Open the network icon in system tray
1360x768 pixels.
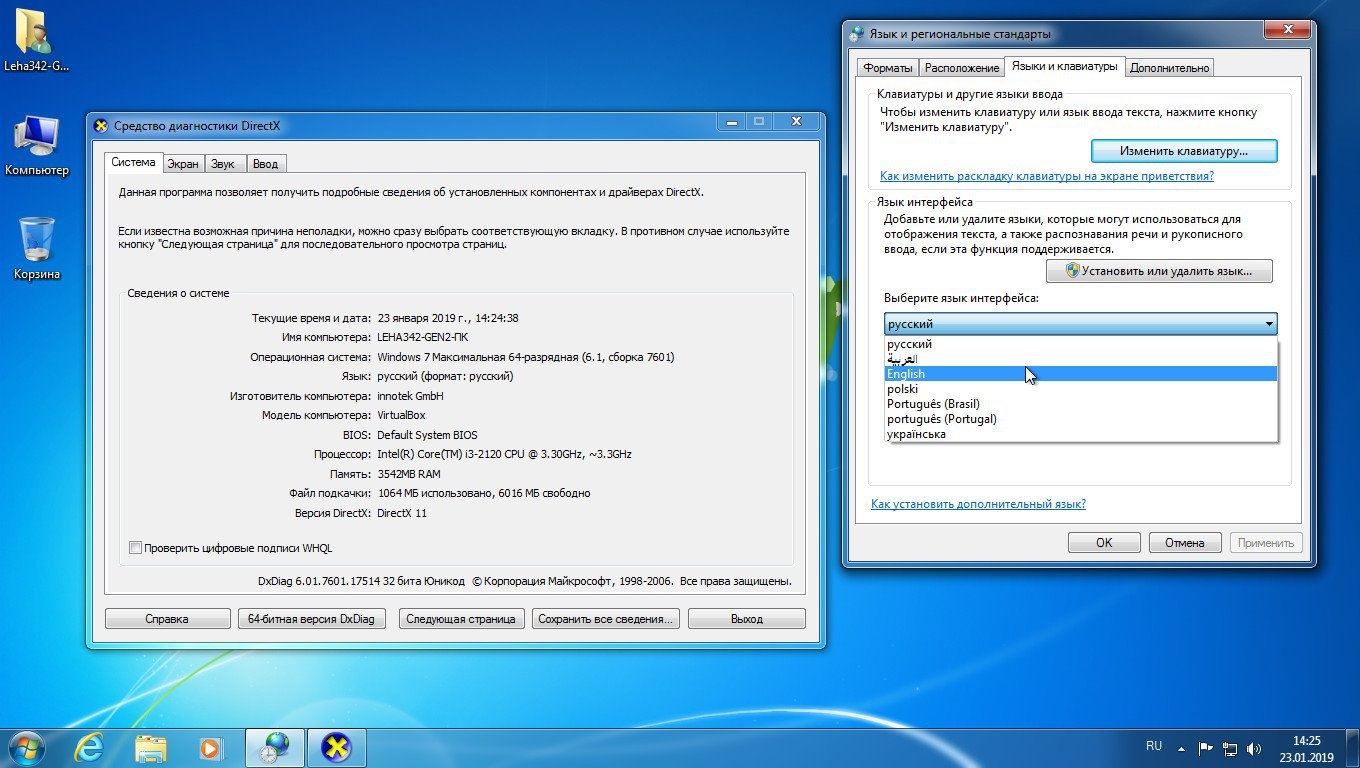pyautogui.click(x=1230, y=748)
